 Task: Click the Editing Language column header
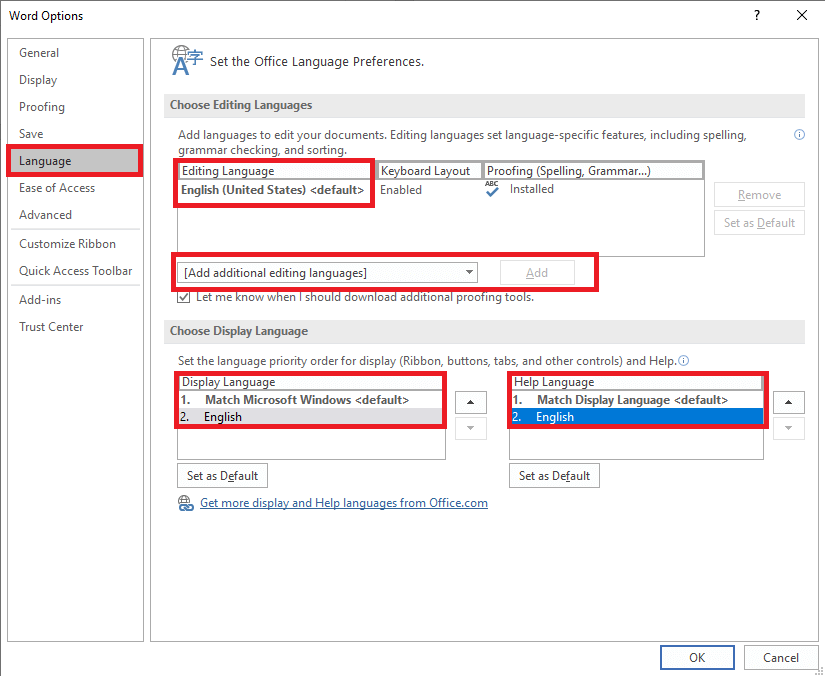tap(276, 171)
